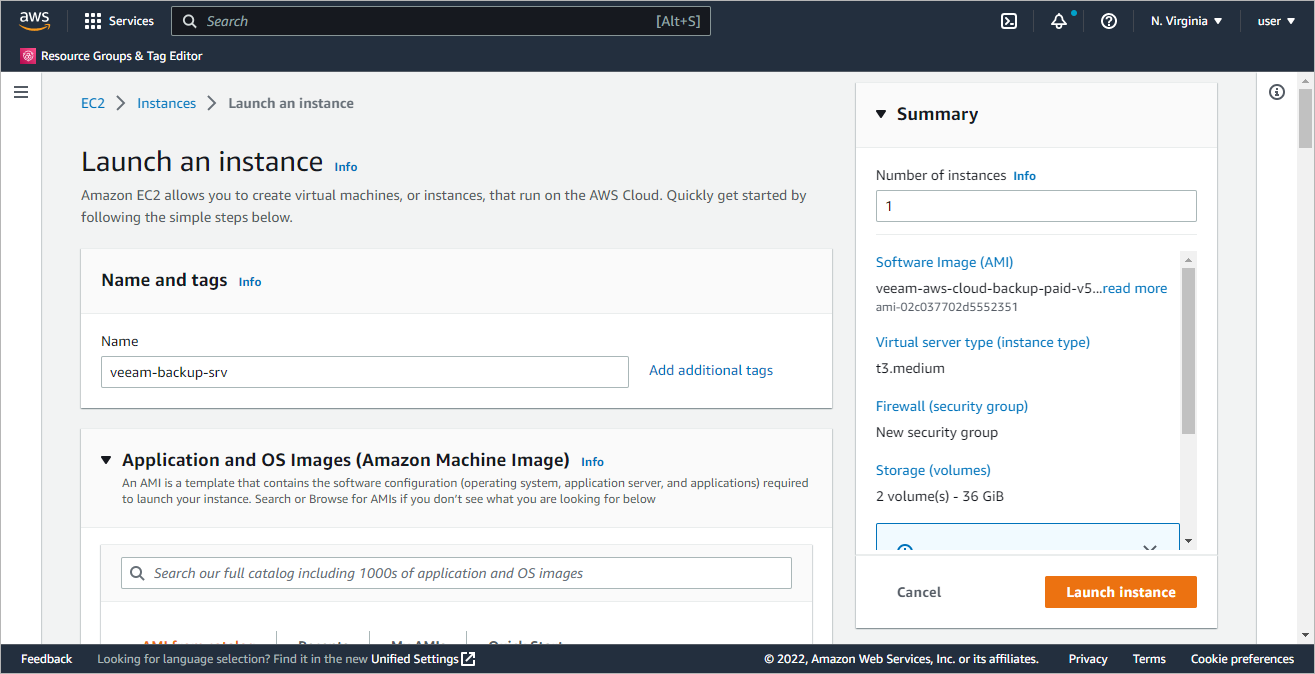Open Unified Settings from the footer

coord(416,659)
